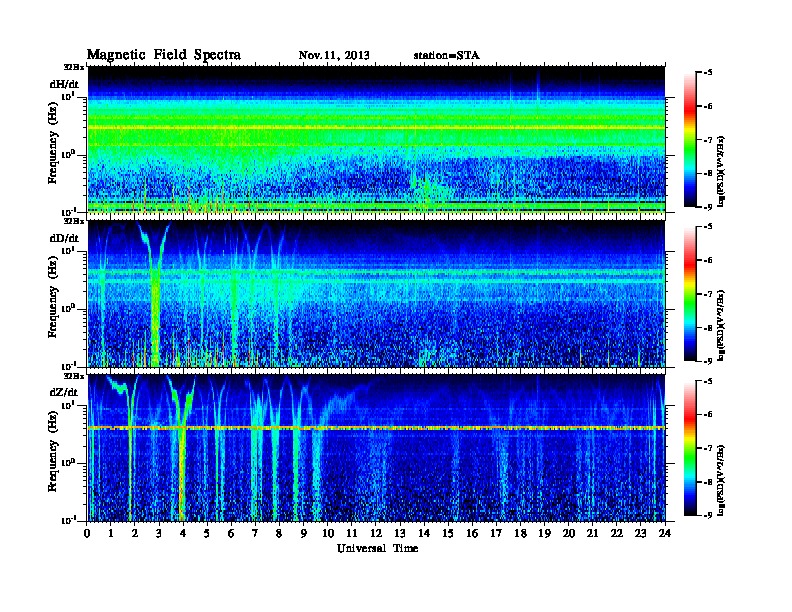Click the "Universal Time" axis label
Viewport: 792px width, 612px height.
[377, 548]
